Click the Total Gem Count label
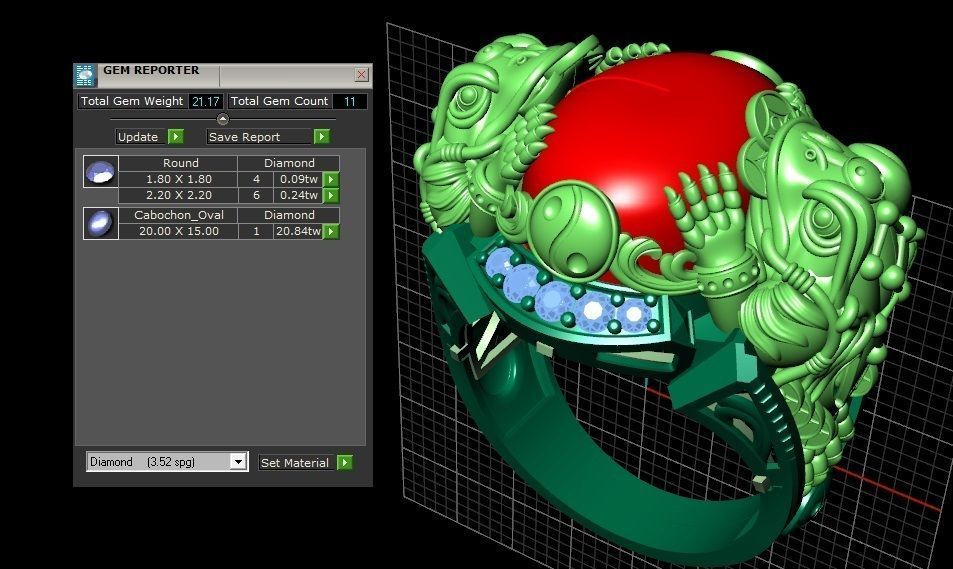The image size is (953, 569). click(x=279, y=102)
